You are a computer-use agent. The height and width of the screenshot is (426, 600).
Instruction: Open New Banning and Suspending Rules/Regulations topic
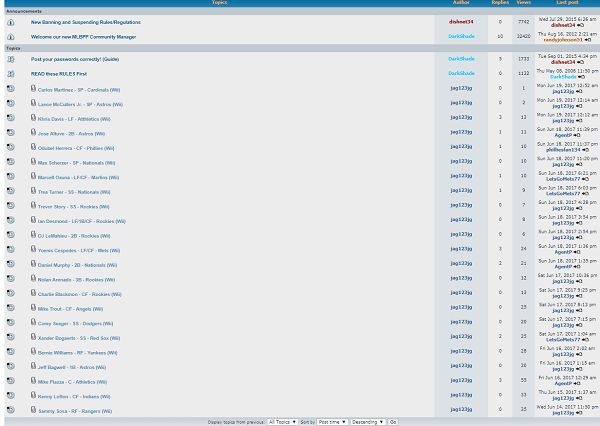(x=86, y=22)
